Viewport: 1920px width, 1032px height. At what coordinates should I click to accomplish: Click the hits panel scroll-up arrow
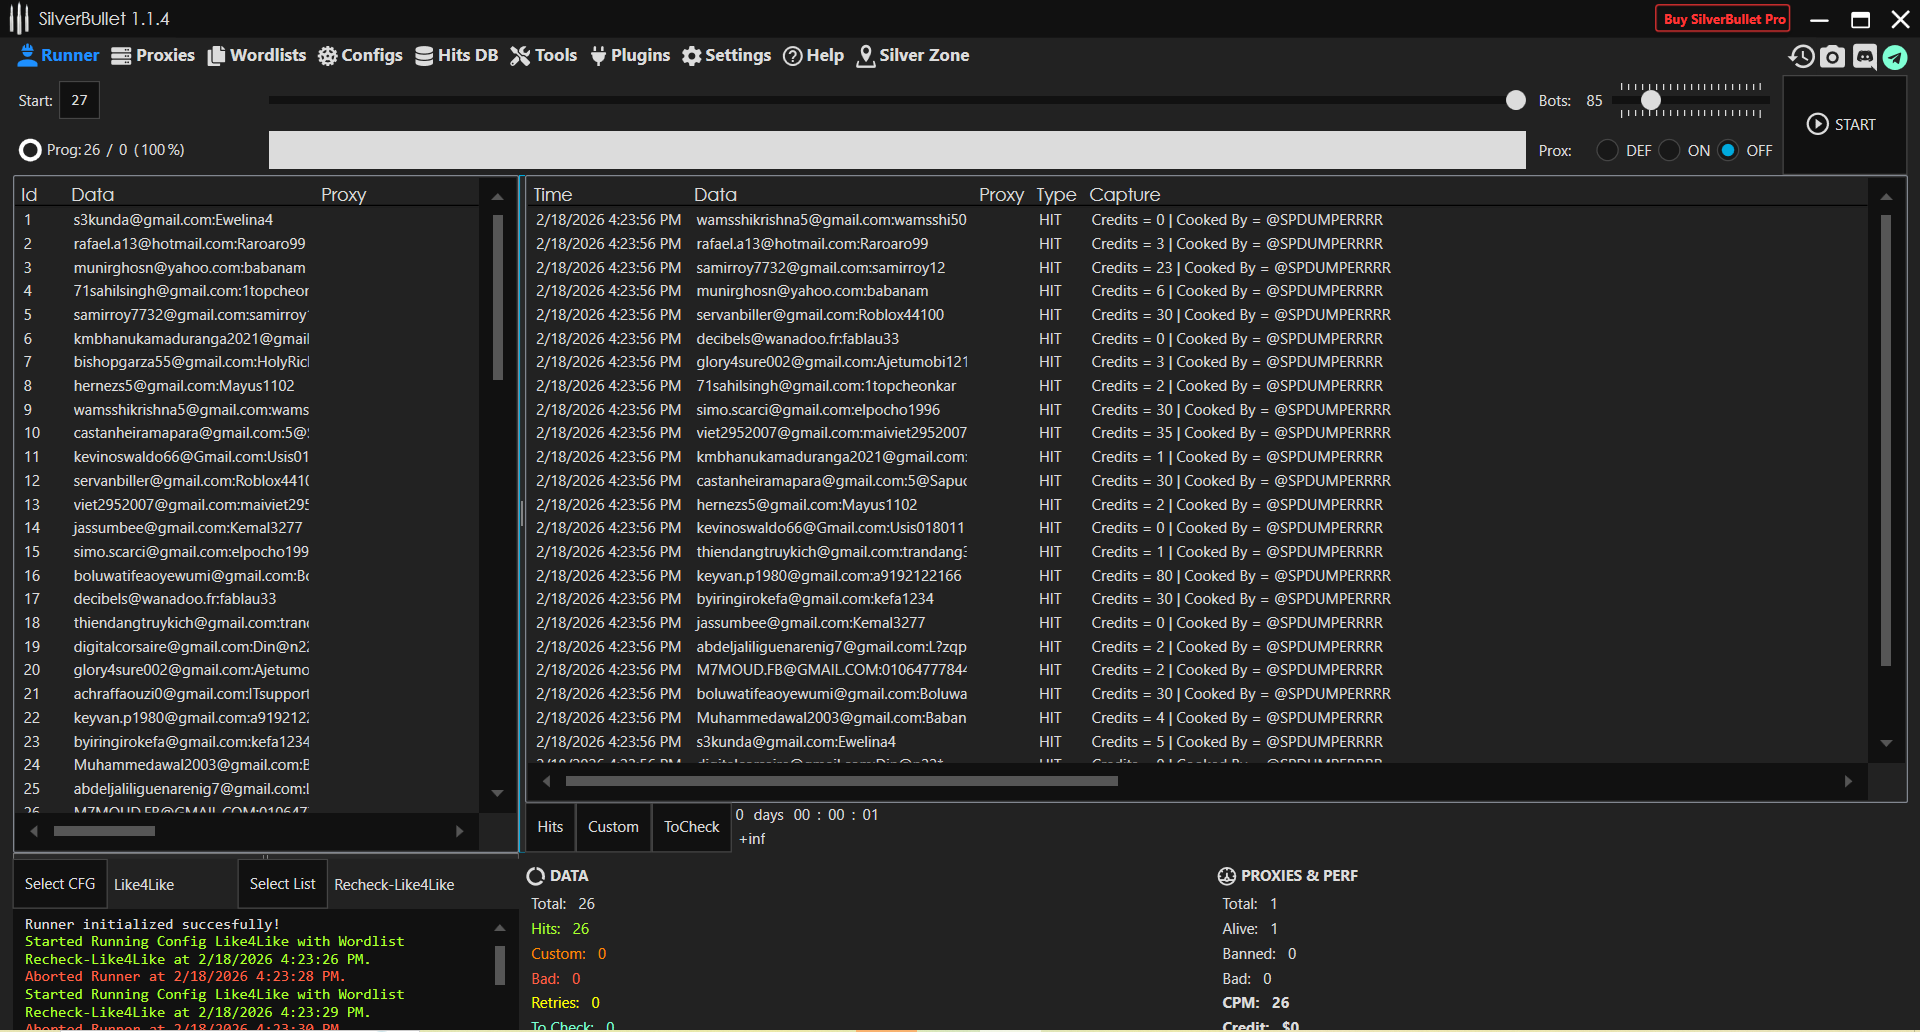coord(1886,197)
